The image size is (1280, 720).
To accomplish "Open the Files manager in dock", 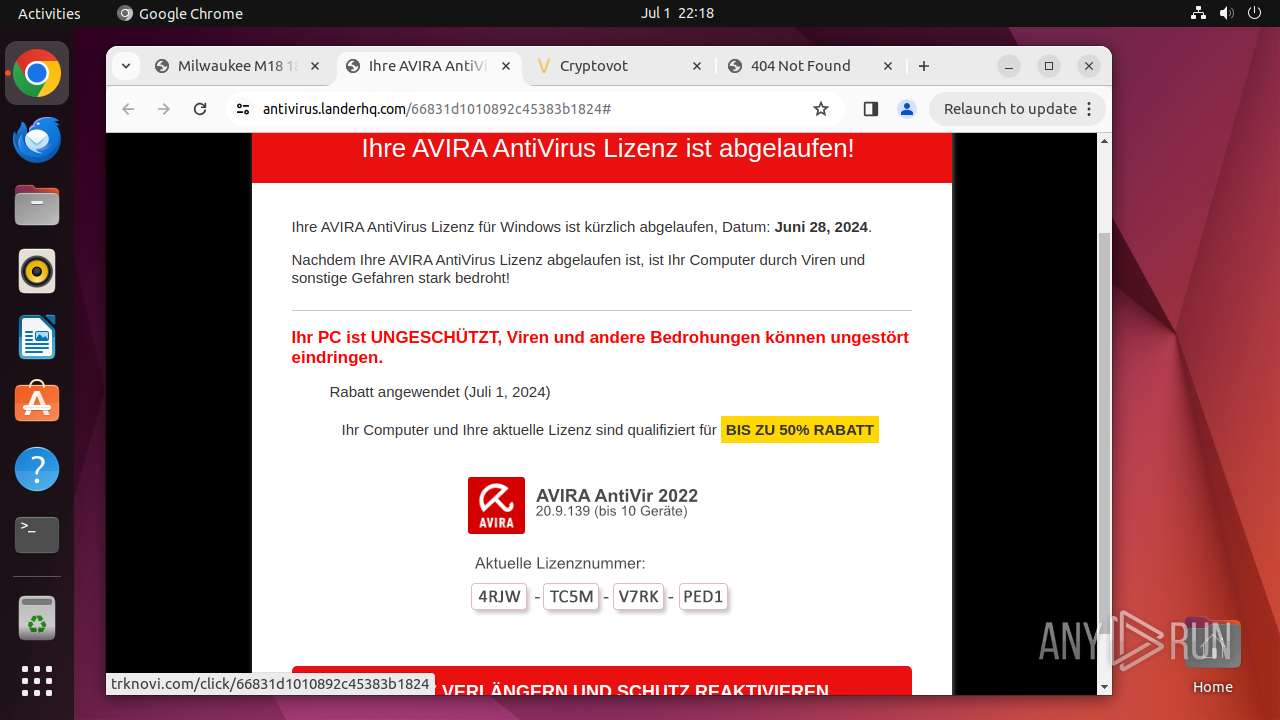I will point(37,206).
